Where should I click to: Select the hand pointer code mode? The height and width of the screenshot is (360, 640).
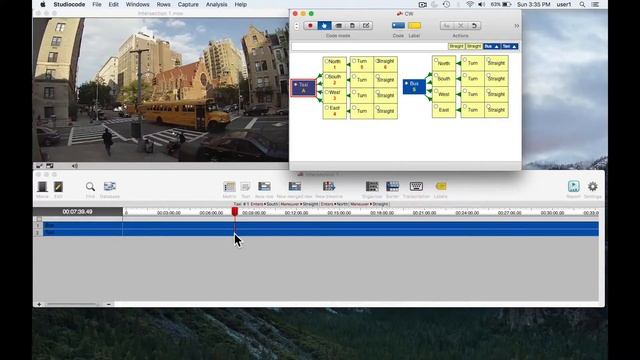pos(324,26)
